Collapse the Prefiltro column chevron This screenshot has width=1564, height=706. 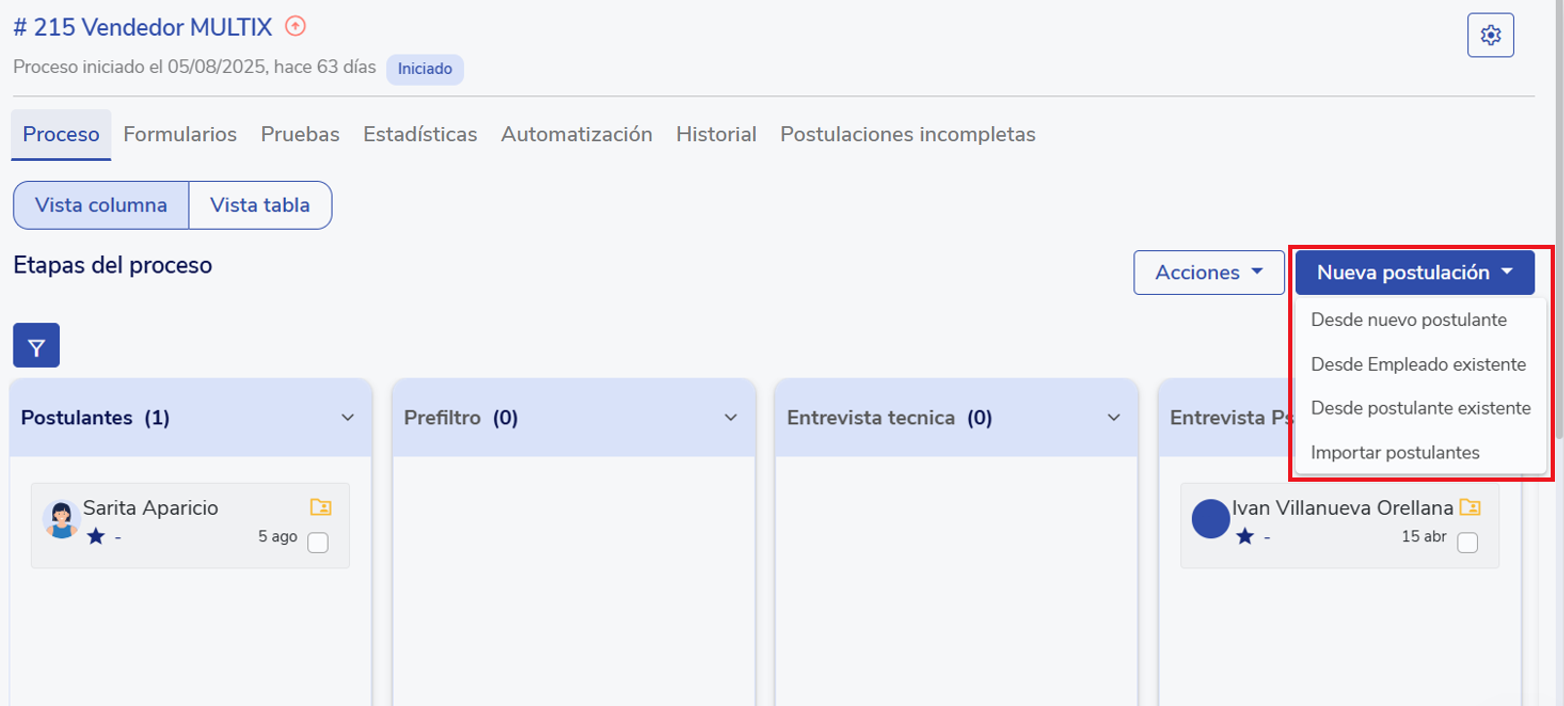pos(731,417)
